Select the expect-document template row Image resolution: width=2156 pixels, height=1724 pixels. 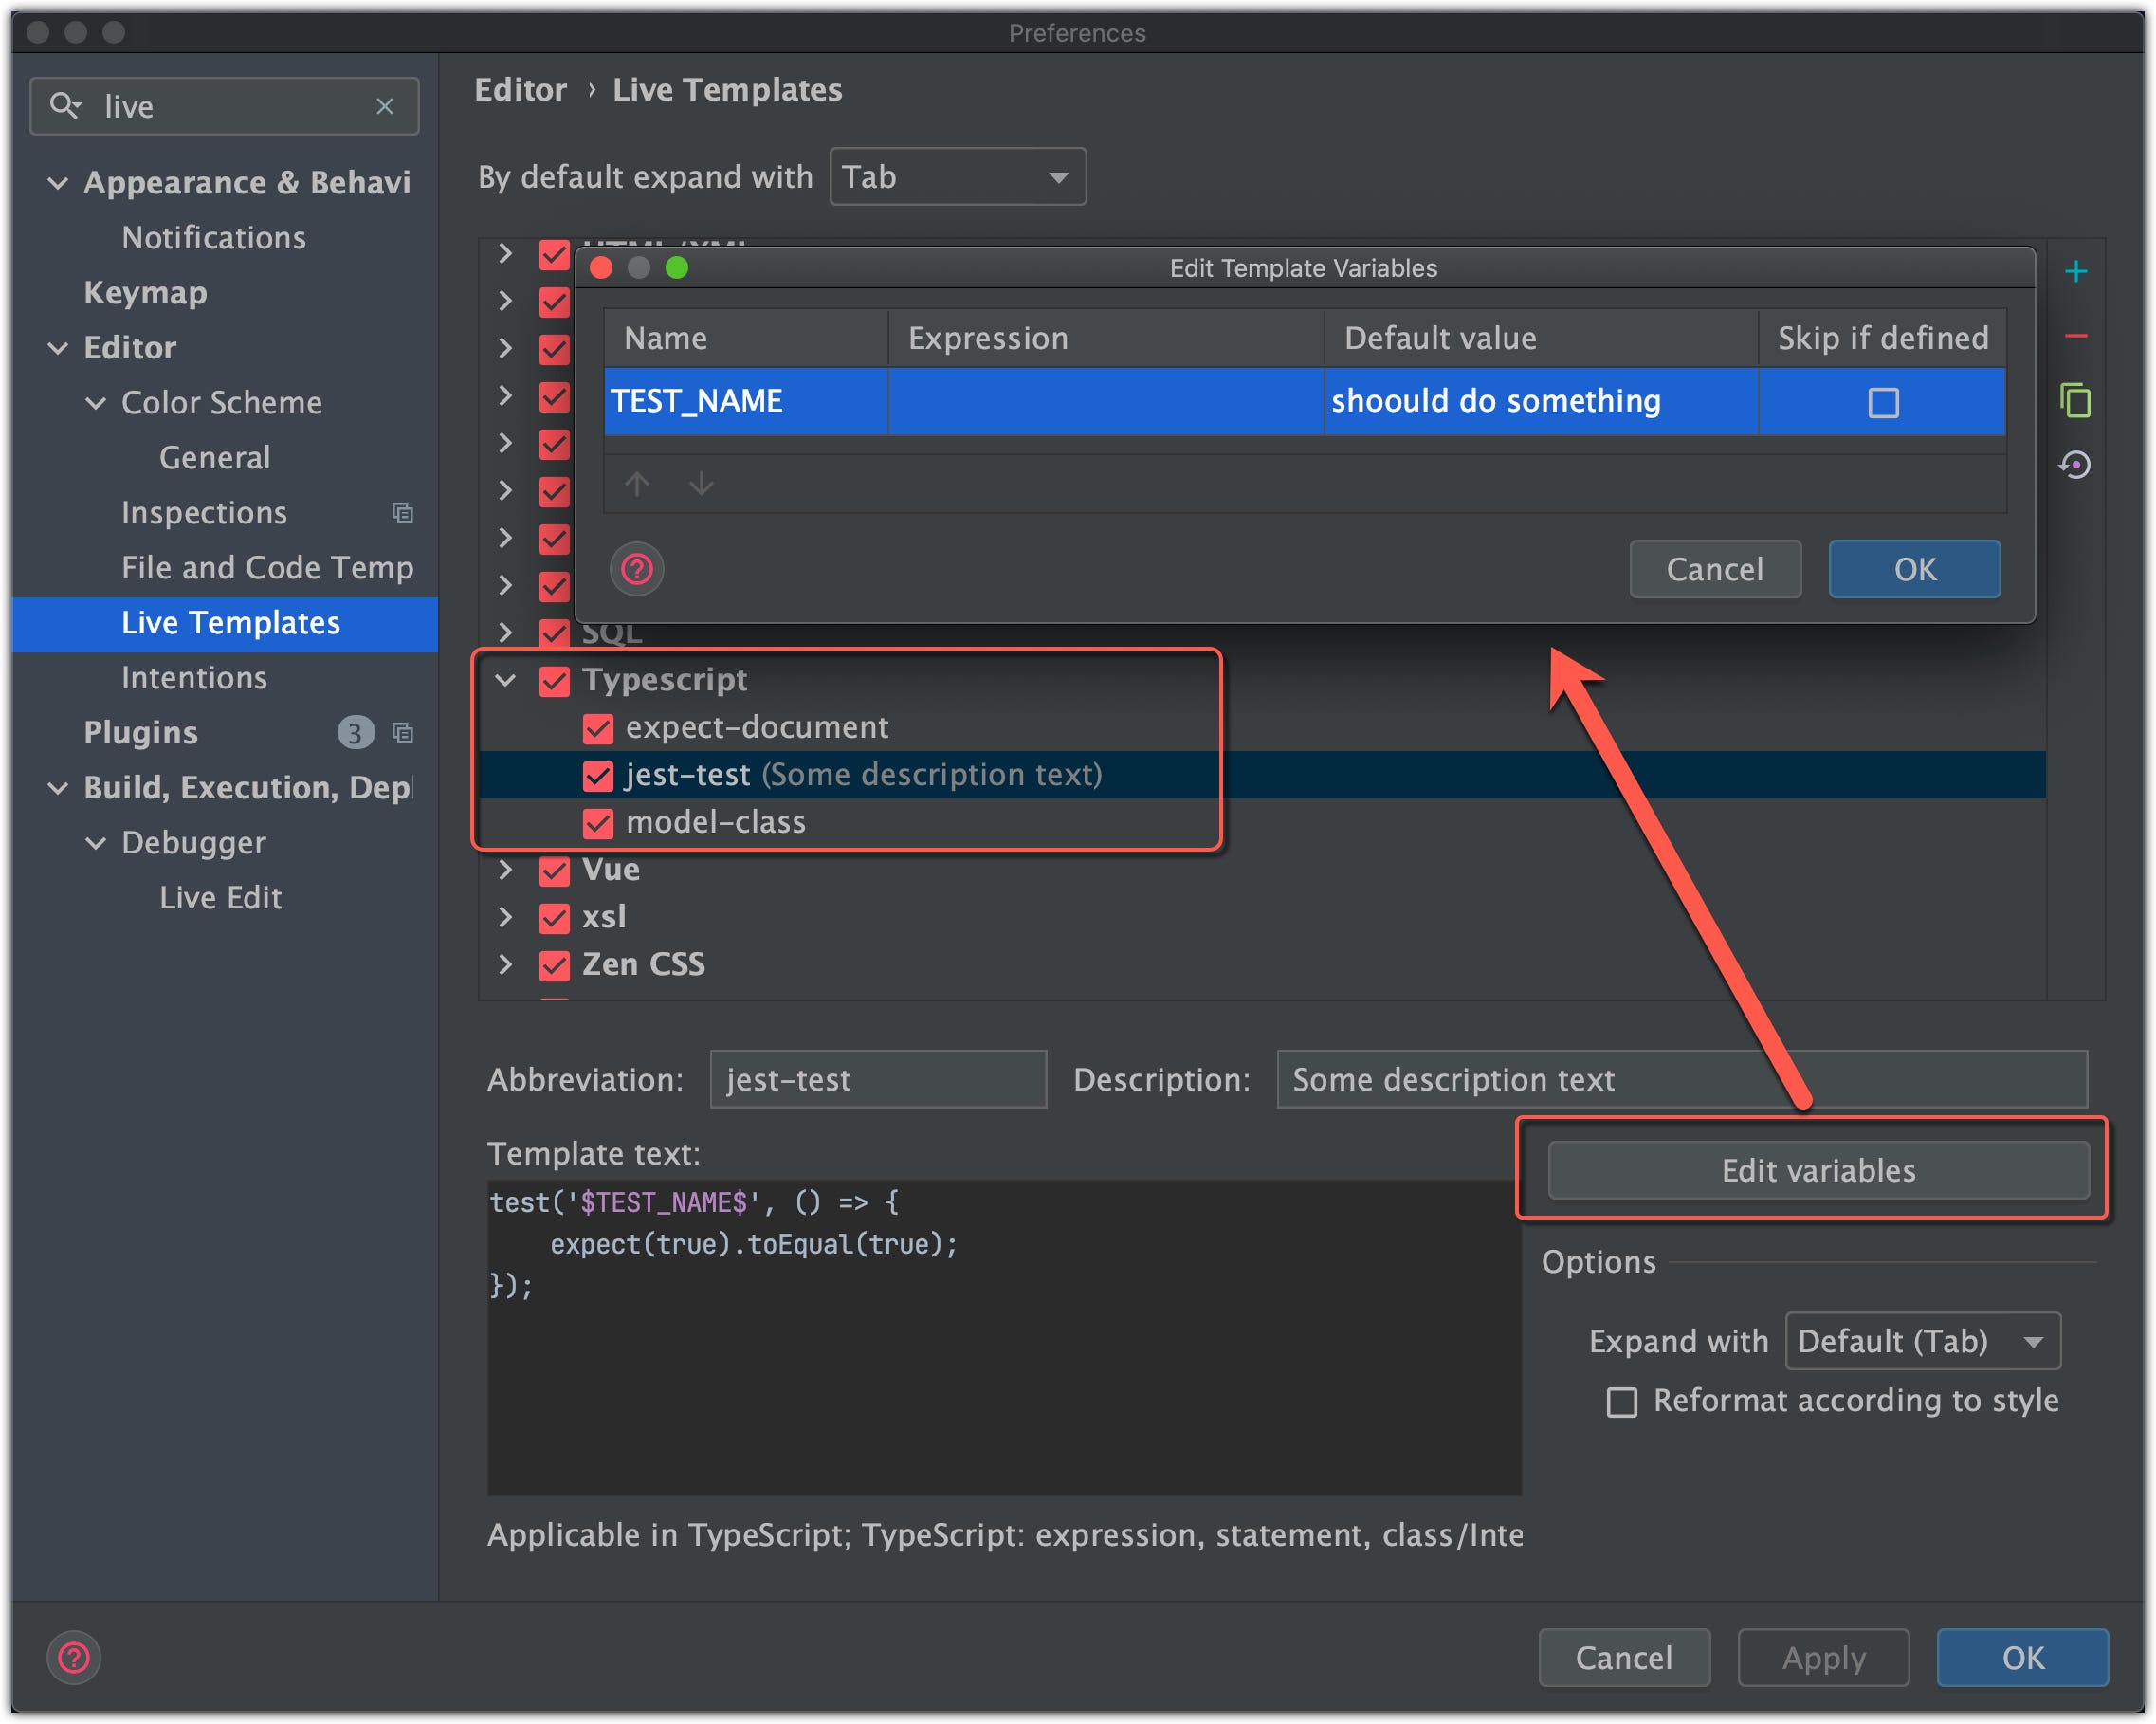coord(757,728)
